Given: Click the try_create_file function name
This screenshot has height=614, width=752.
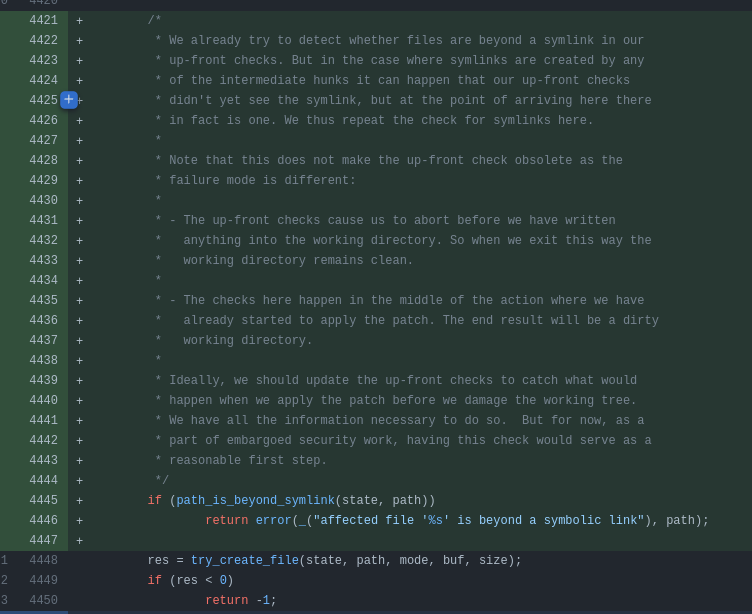Looking at the screenshot, I should (x=244, y=561).
